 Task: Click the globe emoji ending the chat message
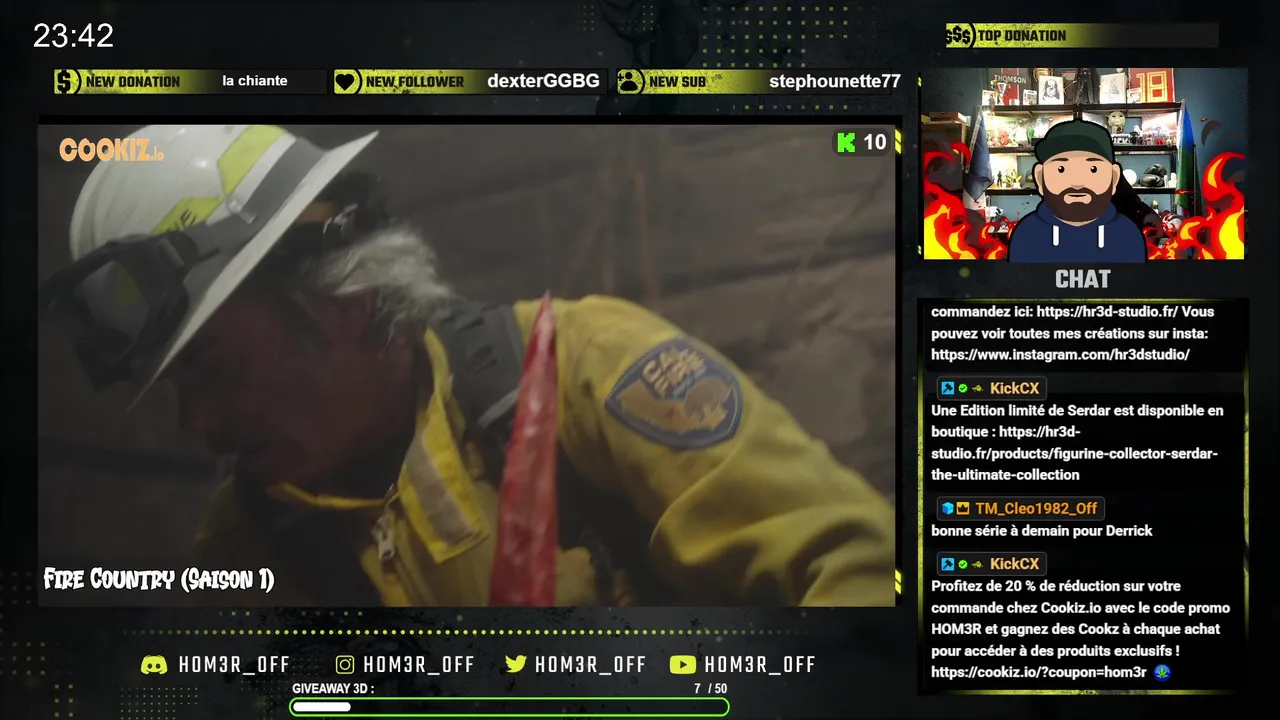1161,672
